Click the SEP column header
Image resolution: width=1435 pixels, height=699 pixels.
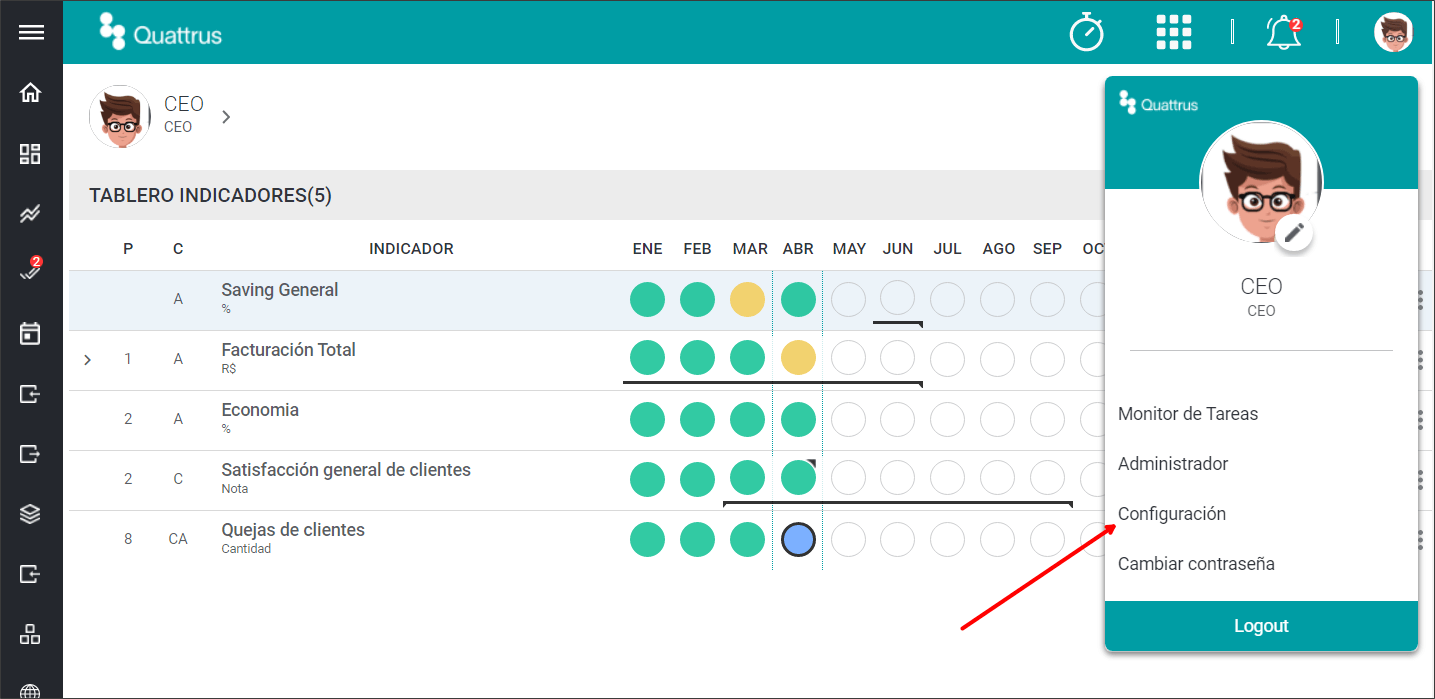click(1047, 249)
